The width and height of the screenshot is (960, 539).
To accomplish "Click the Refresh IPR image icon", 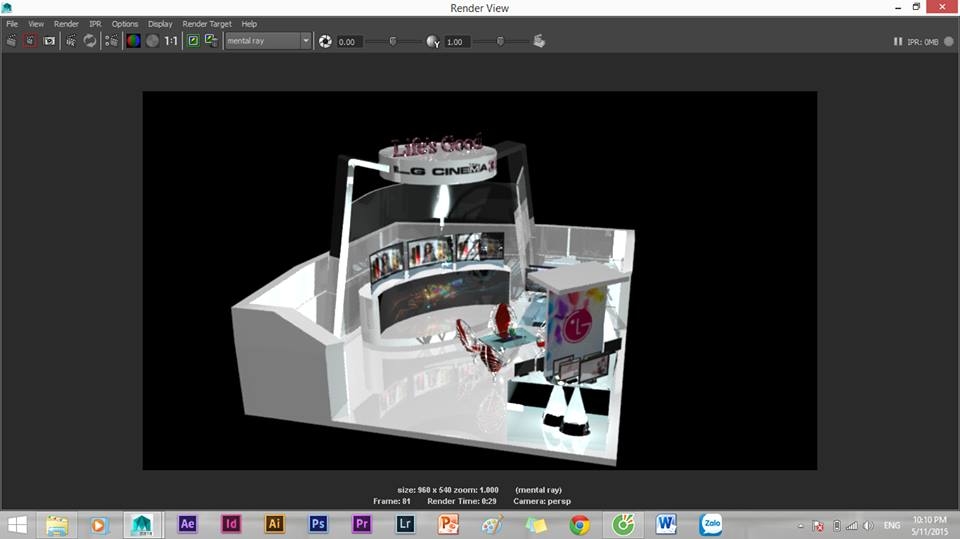I will coord(90,41).
